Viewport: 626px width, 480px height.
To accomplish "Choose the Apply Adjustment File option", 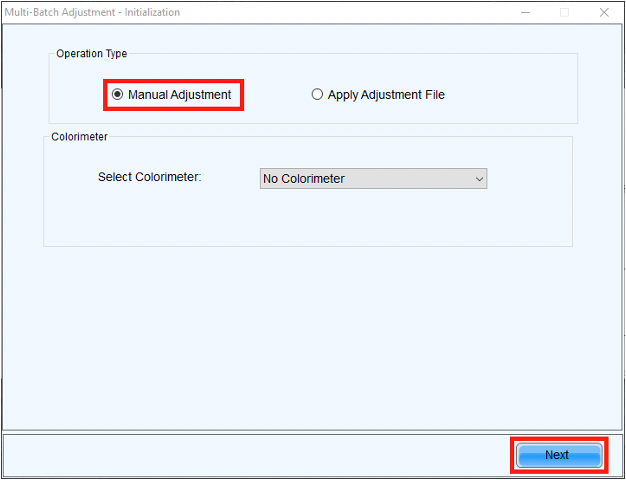I will [x=317, y=95].
